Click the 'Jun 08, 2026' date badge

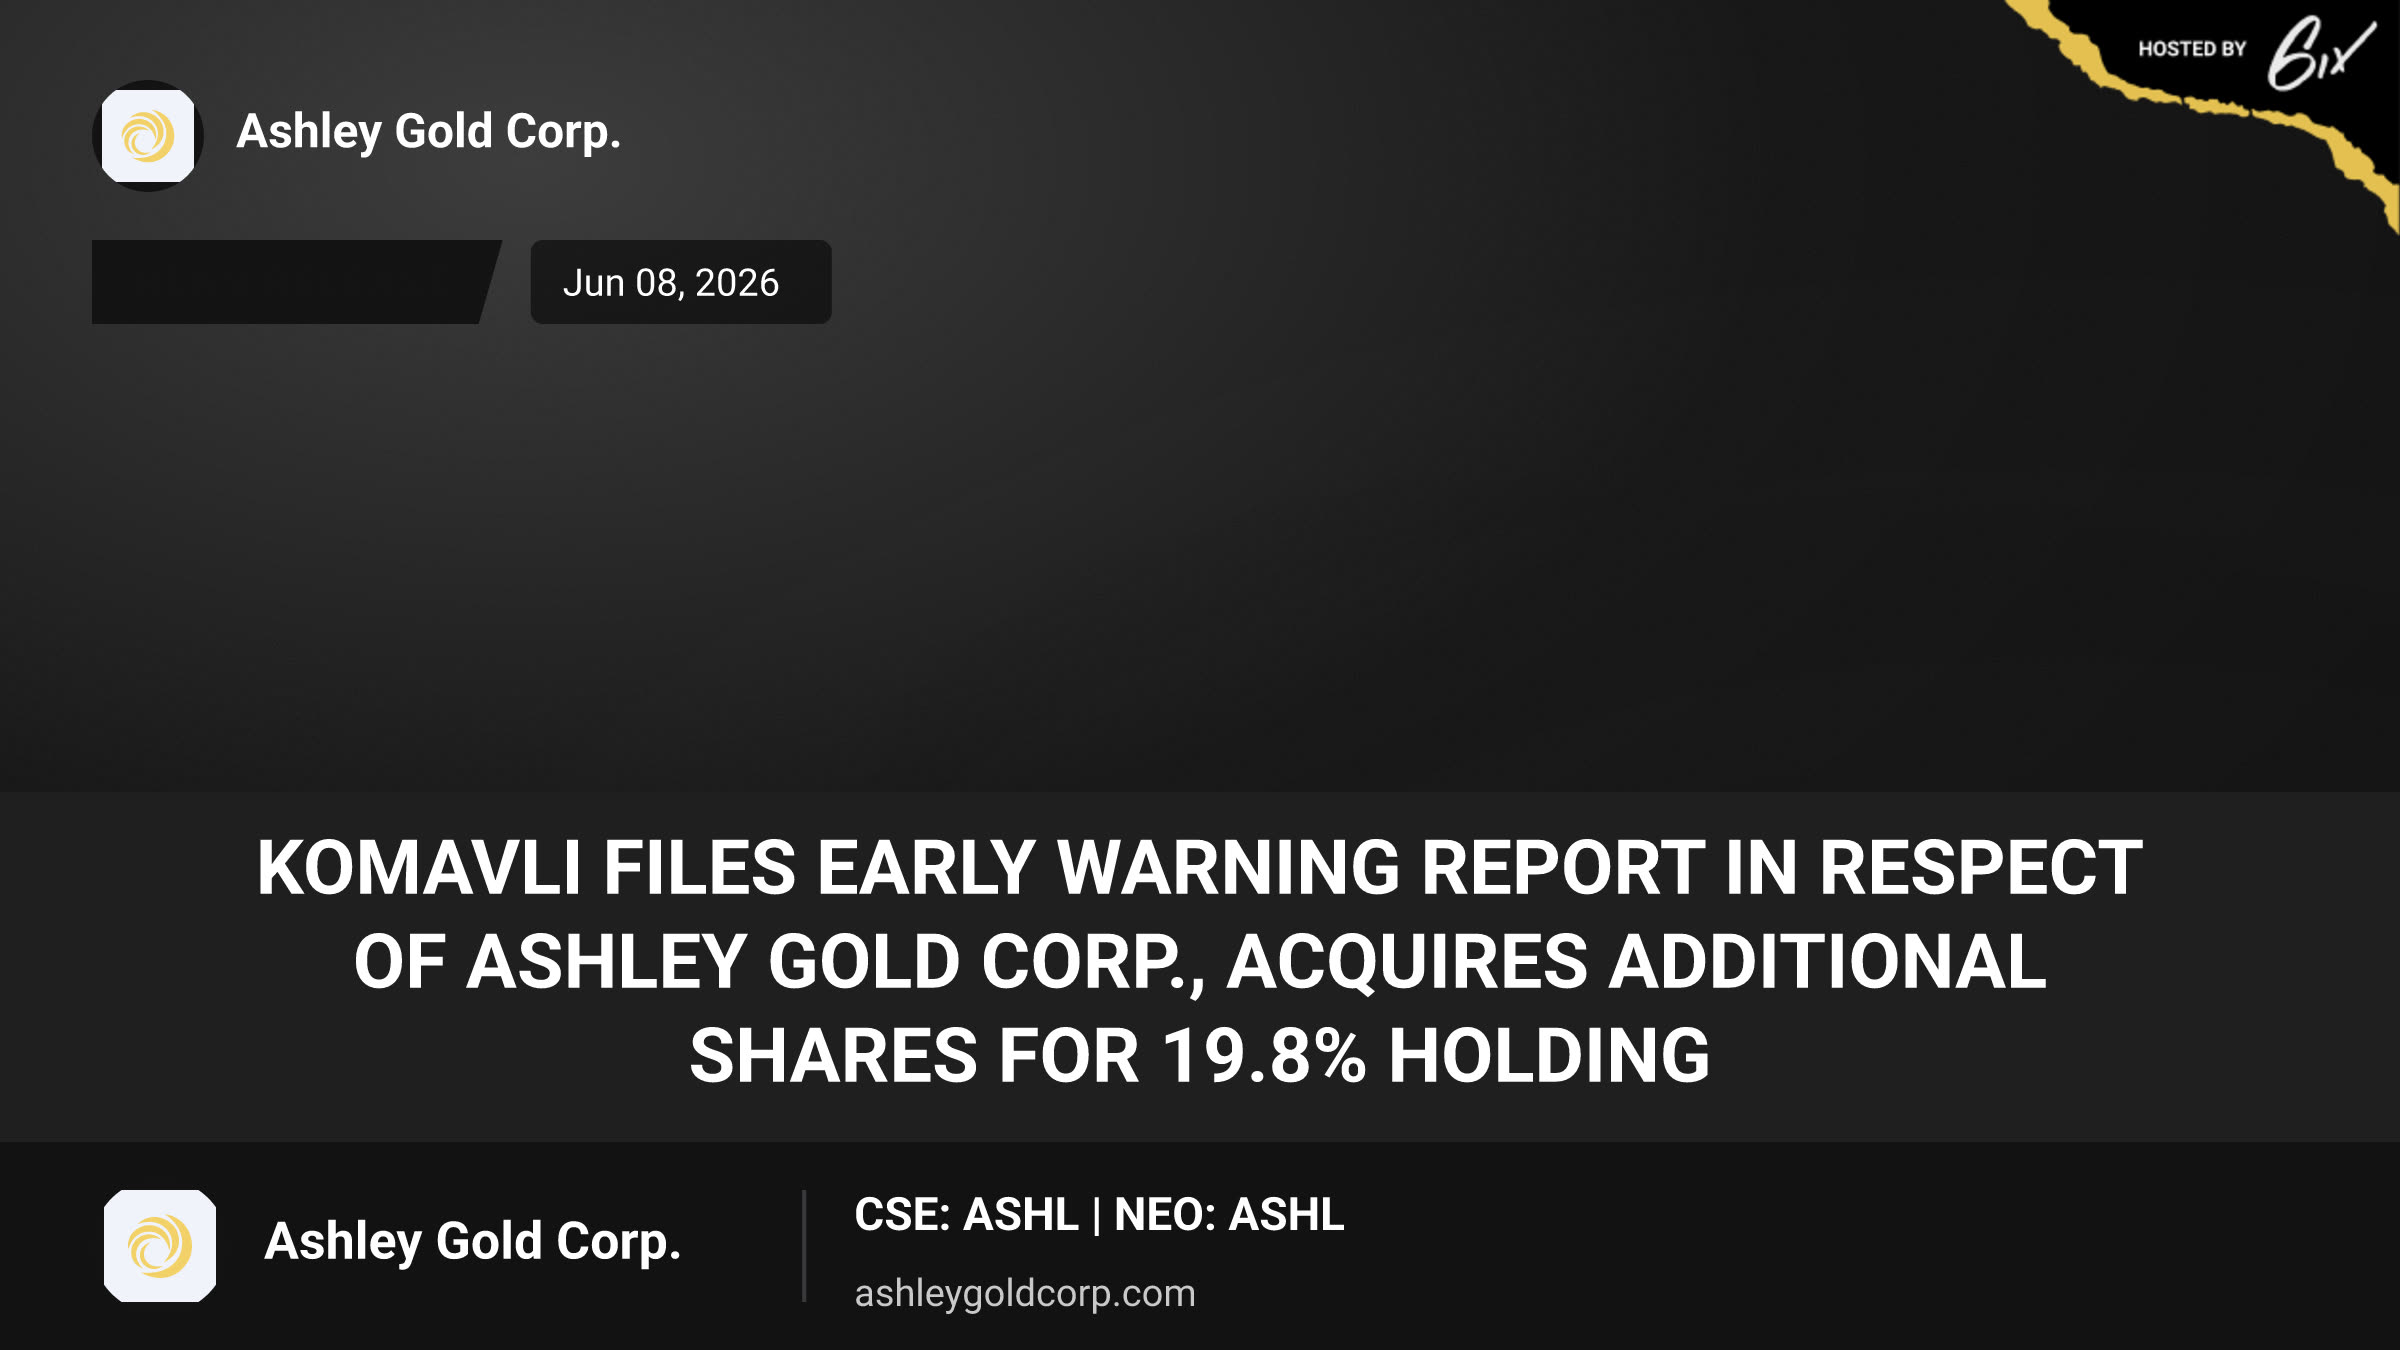(x=681, y=282)
